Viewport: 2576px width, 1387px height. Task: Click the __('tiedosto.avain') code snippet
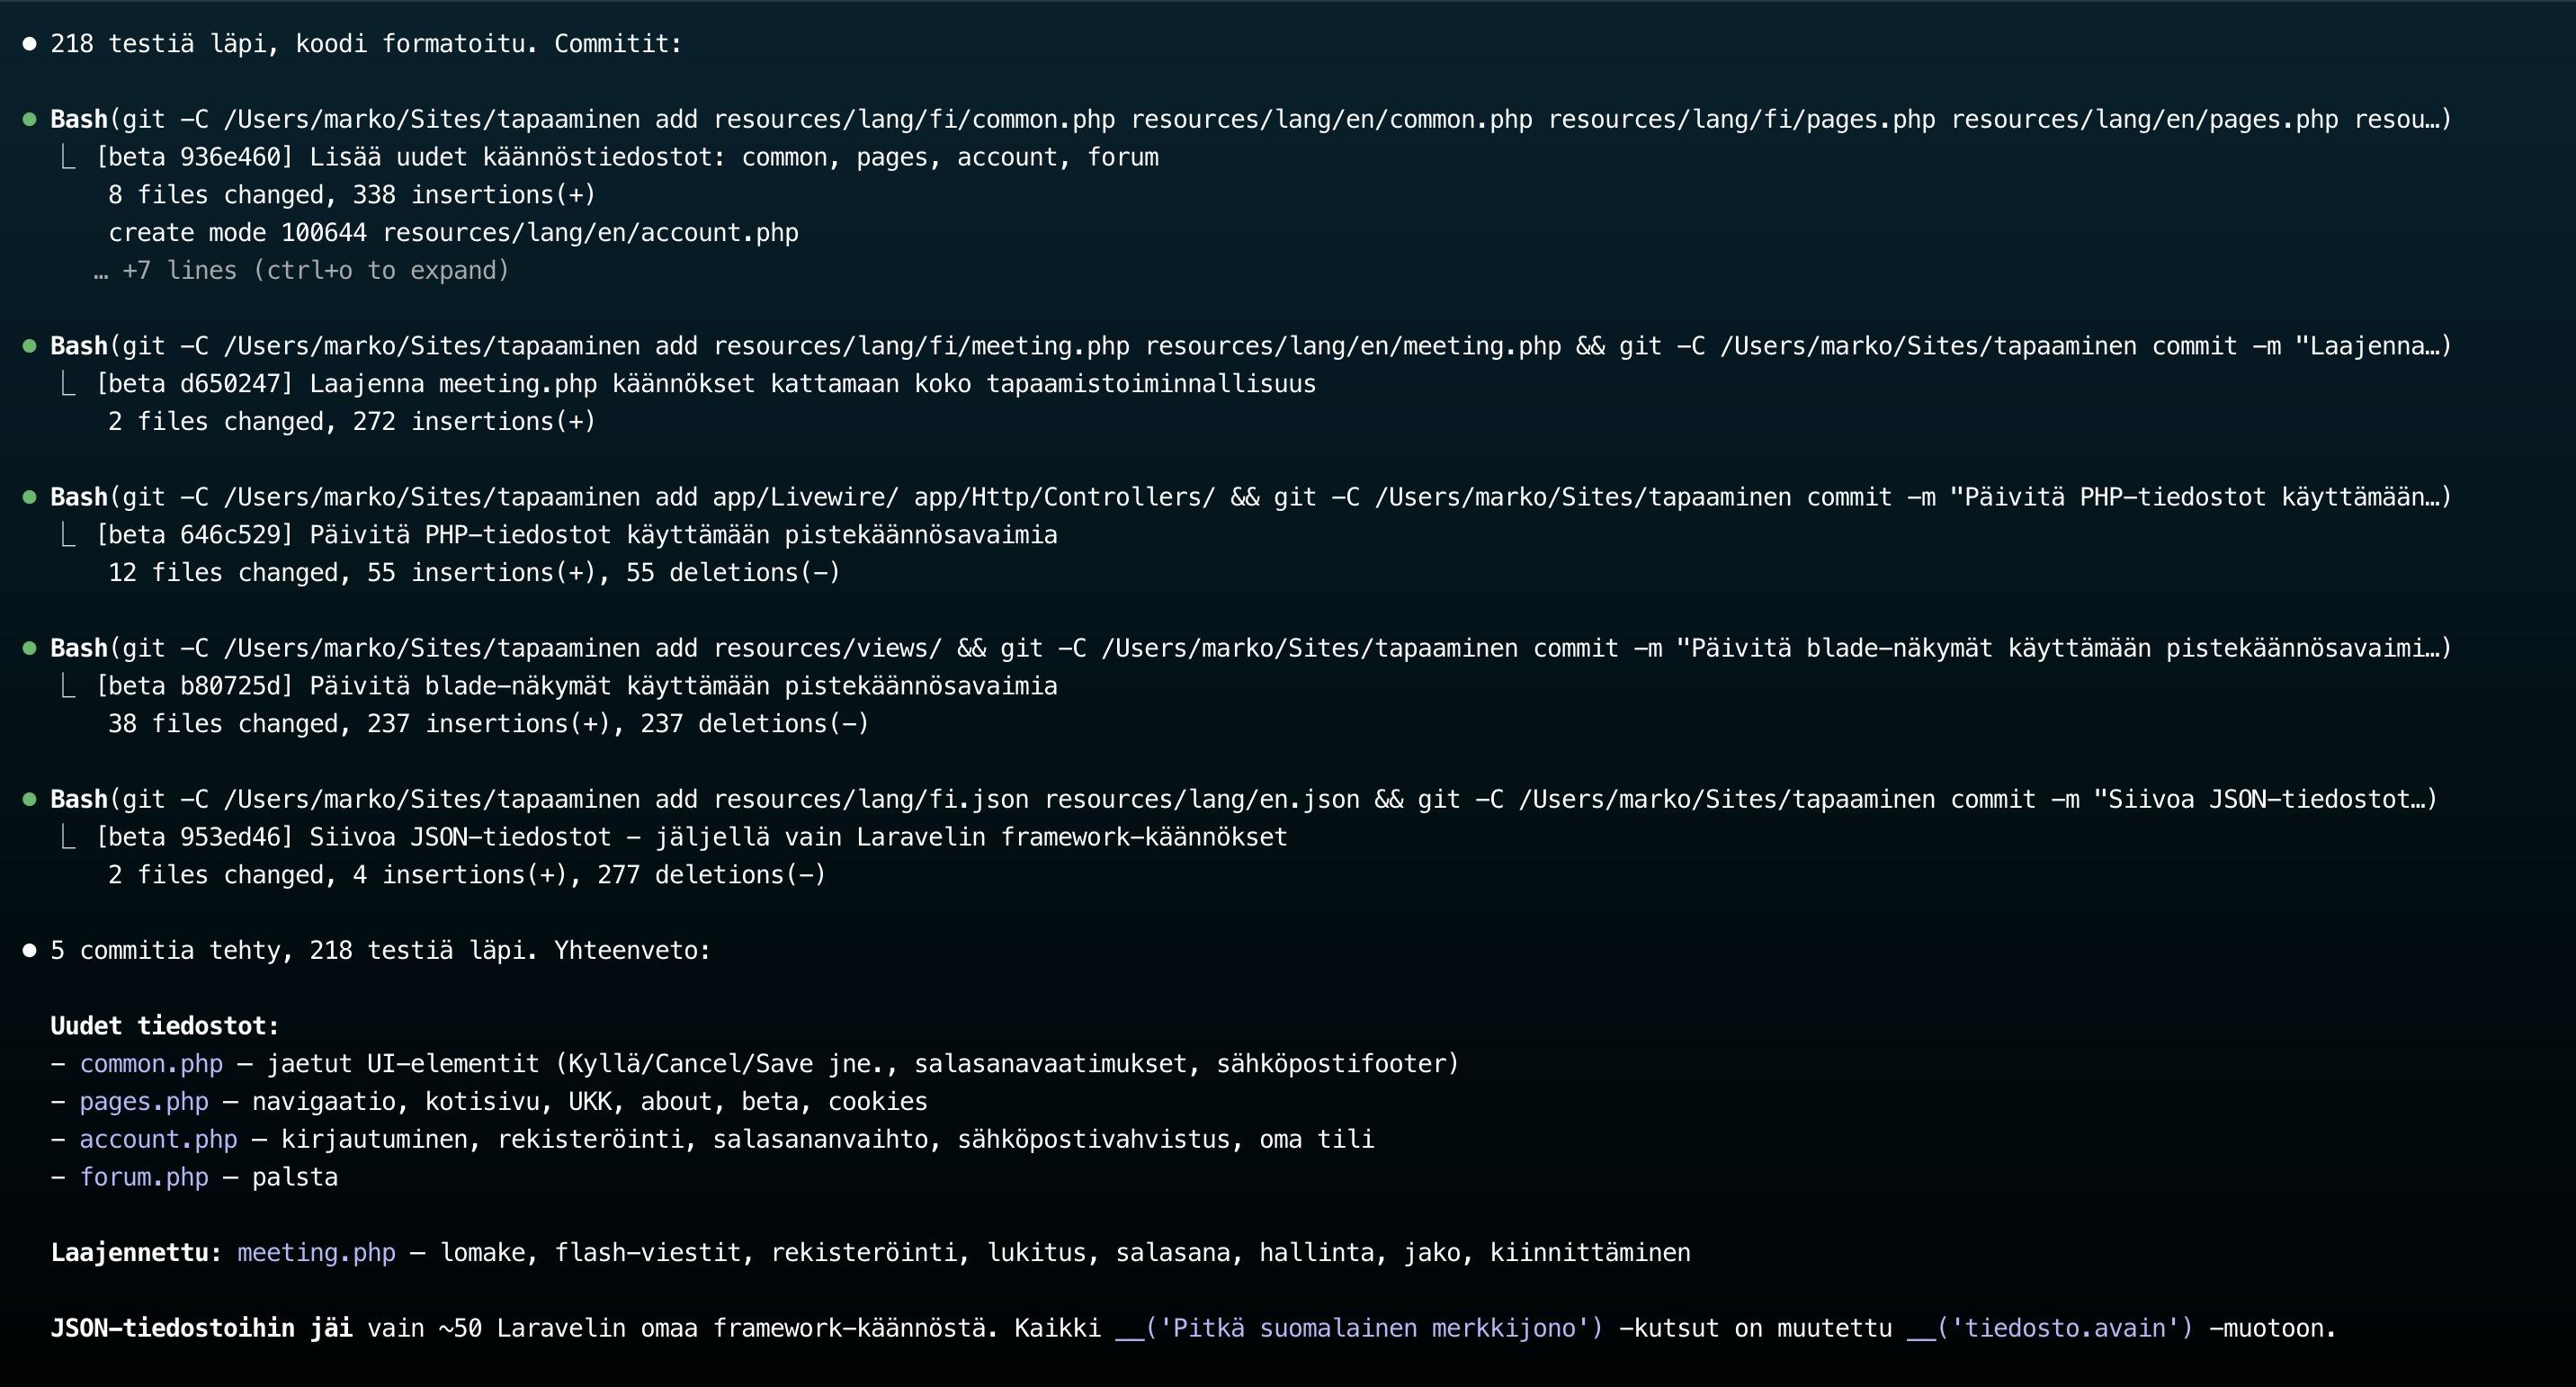pos(2050,1329)
